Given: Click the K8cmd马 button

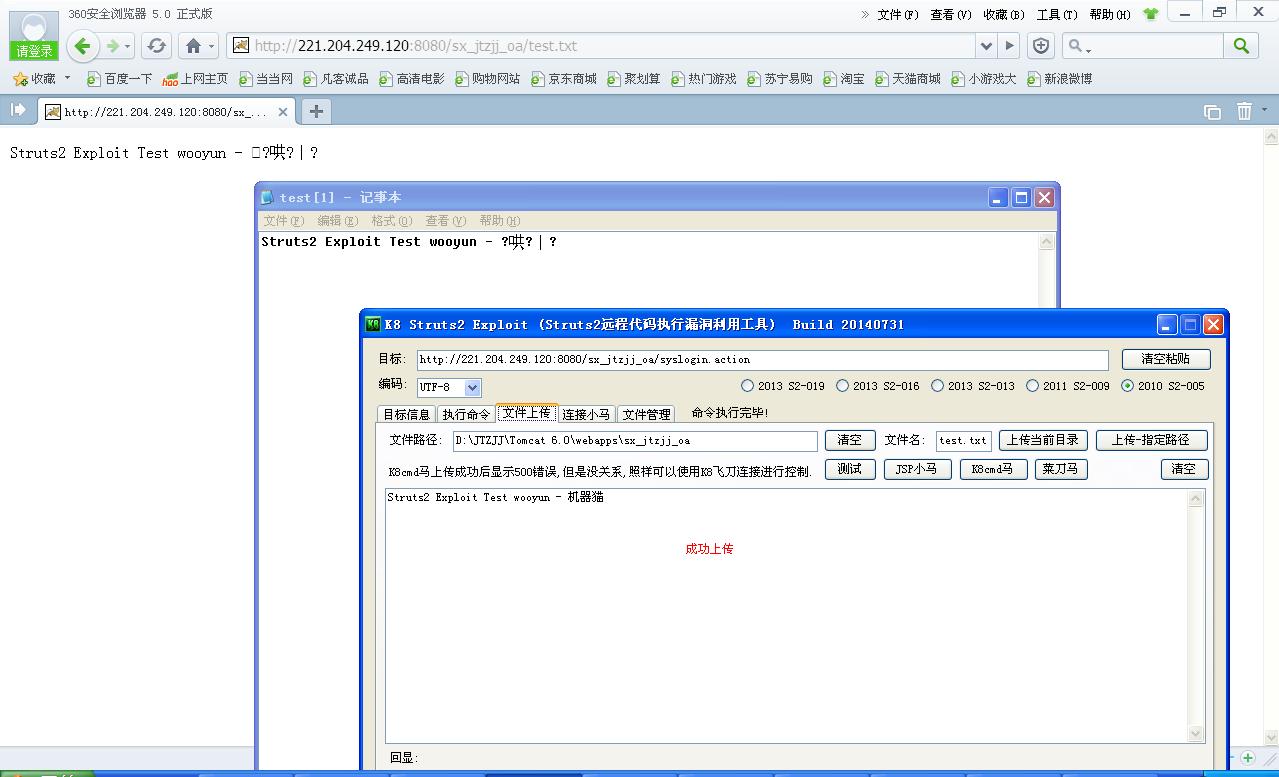Looking at the screenshot, I should [994, 469].
